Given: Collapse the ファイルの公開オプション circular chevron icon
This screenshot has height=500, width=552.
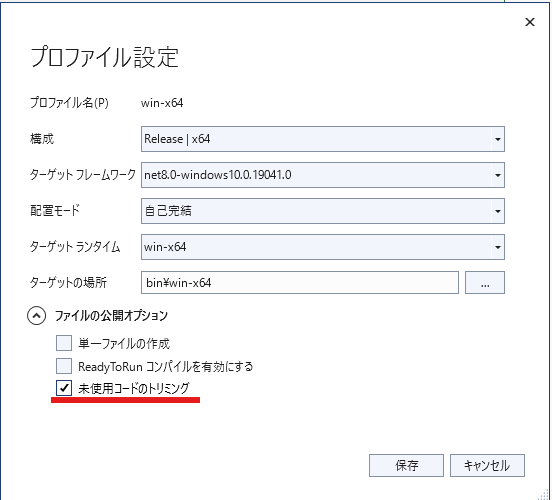Looking at the screenshot, I should (x=36, y=315).
